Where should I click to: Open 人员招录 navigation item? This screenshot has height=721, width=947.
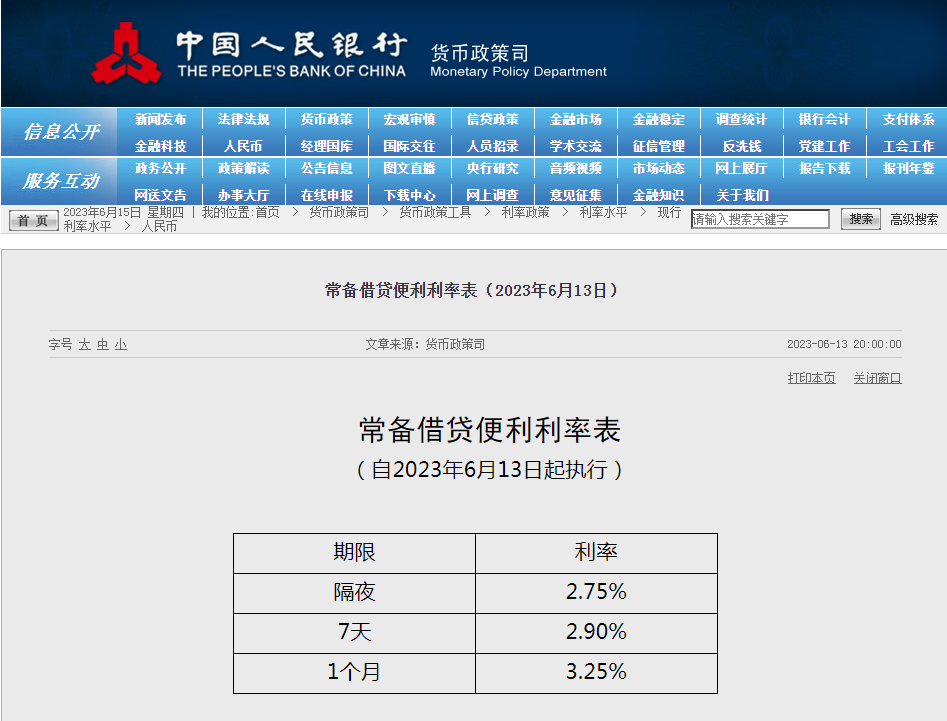coord(493,146)
